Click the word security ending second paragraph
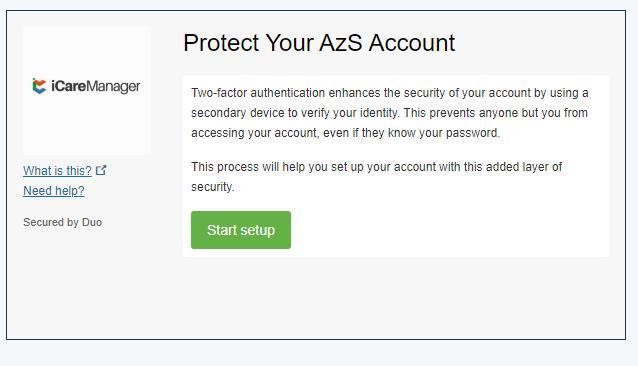The height and width of the screenshot is (366, 638). tap(212, 187)
